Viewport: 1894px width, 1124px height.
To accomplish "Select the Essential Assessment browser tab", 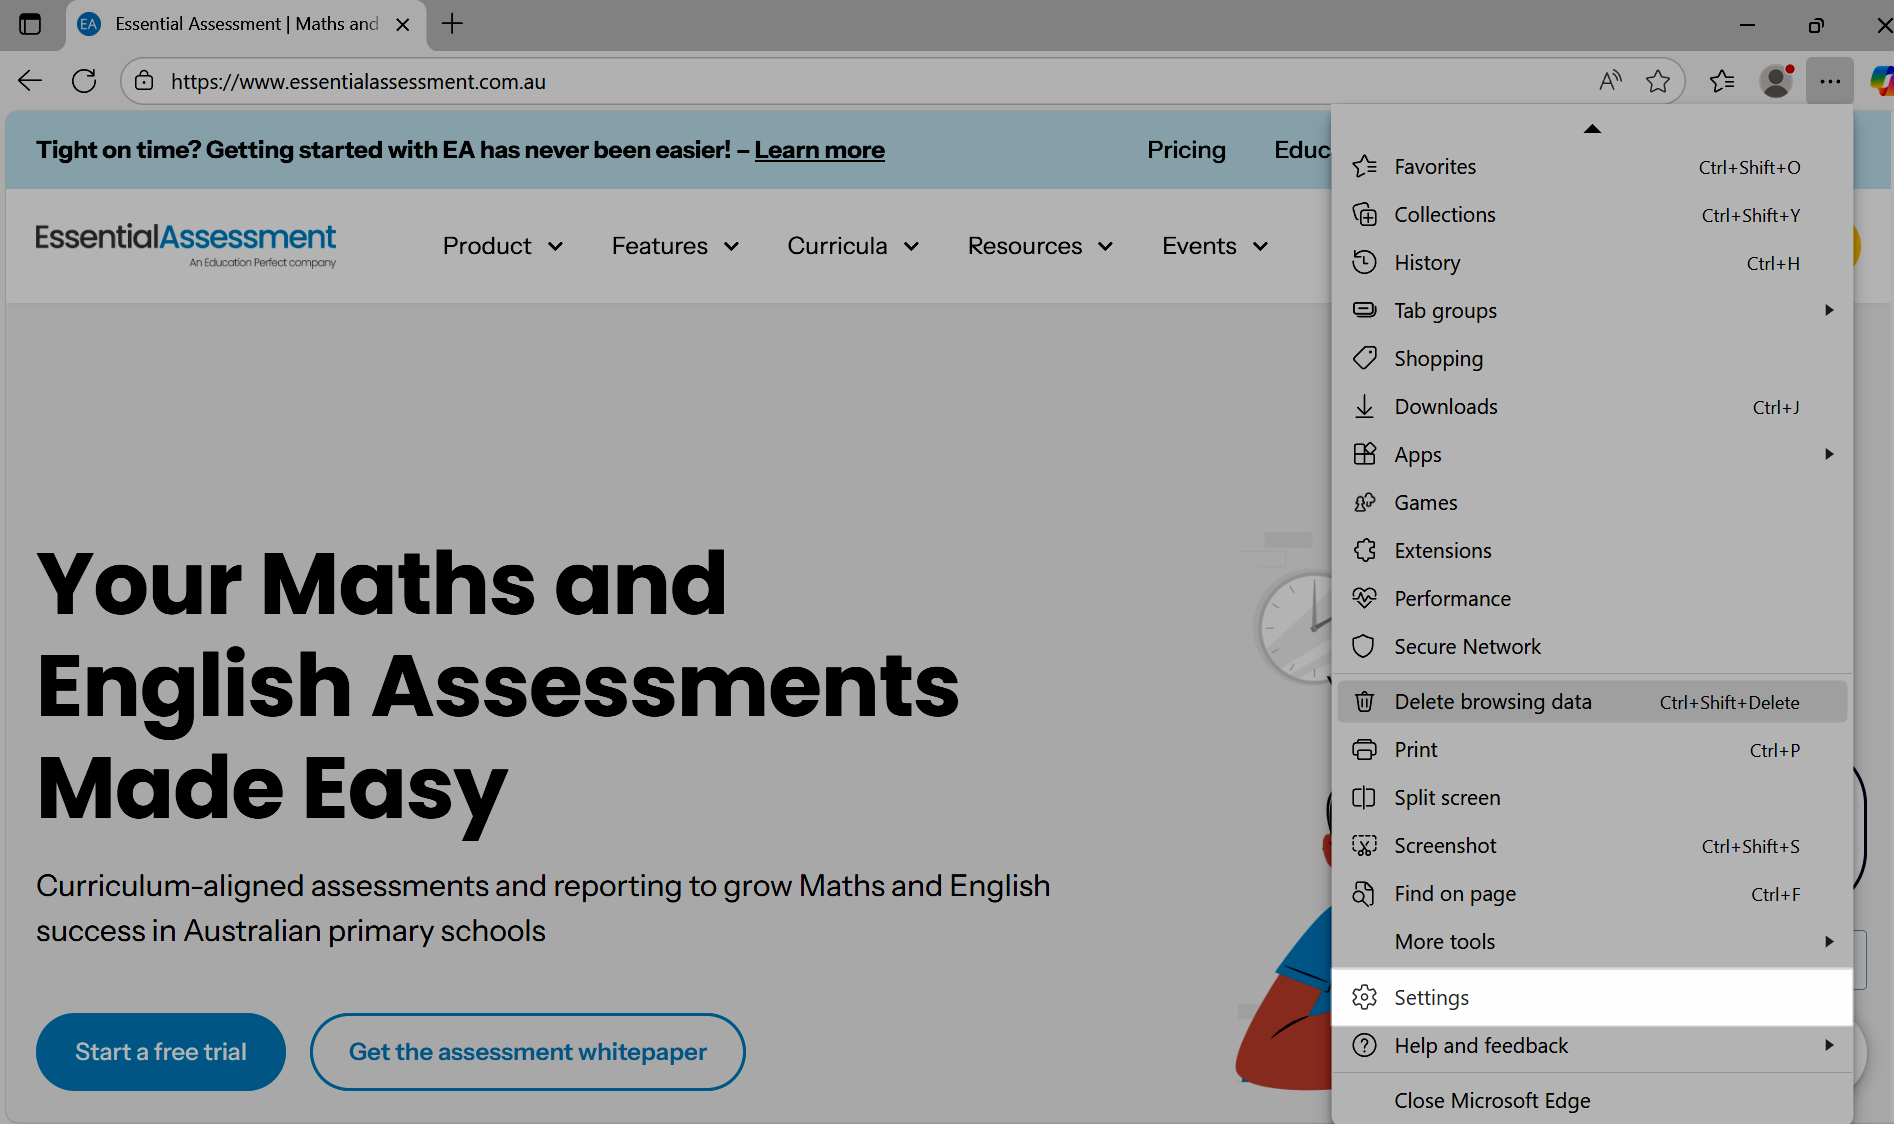I will pos(246,24).
